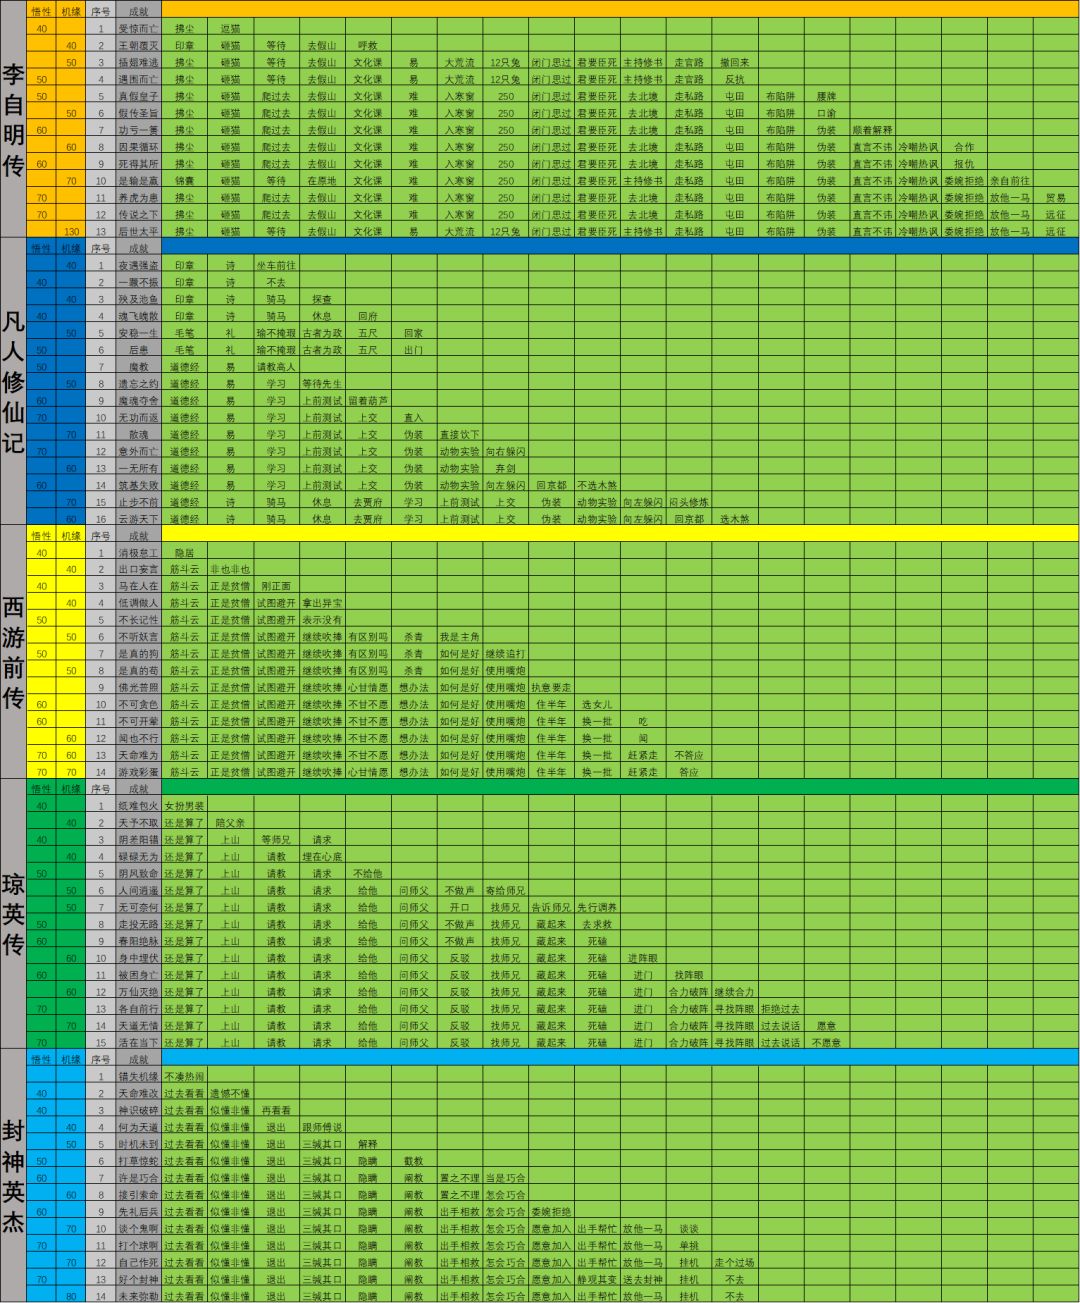Select the 凡人修仙记 section title cell
Image resolution: width=1080 pixels, height=1303 pixels.
(x=13, y=381)
